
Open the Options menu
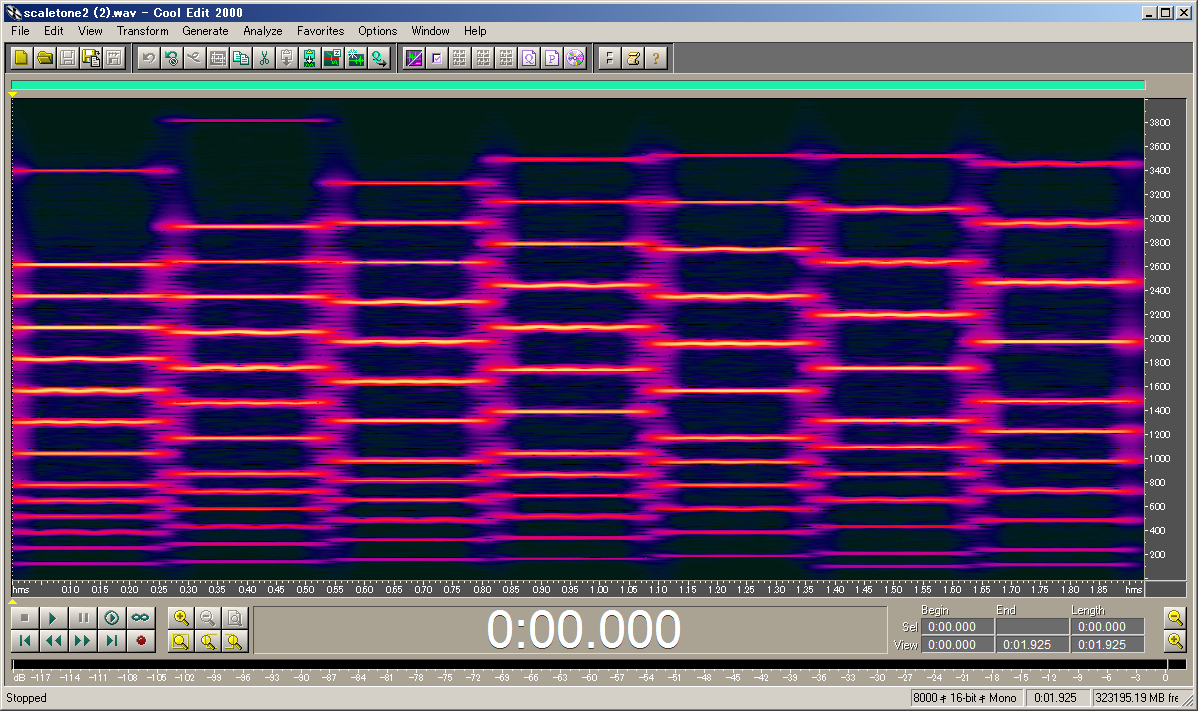tap(377, 31)
